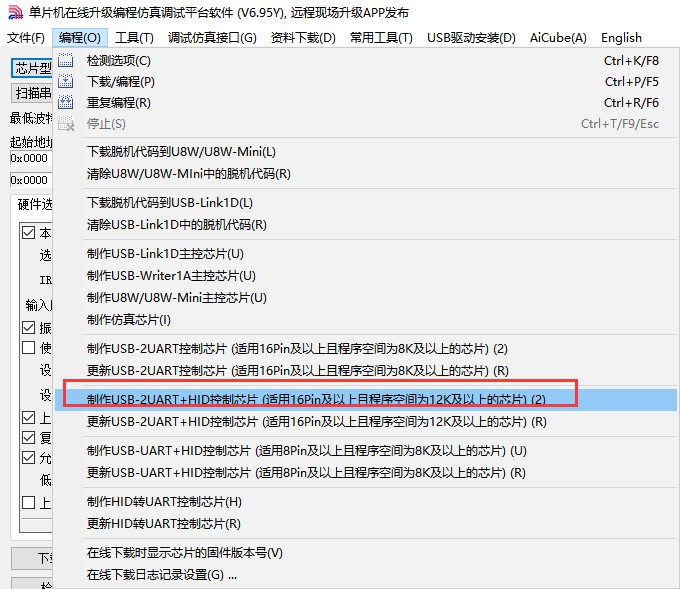Click the second 0x0000 address field

[x=31, y=180]
